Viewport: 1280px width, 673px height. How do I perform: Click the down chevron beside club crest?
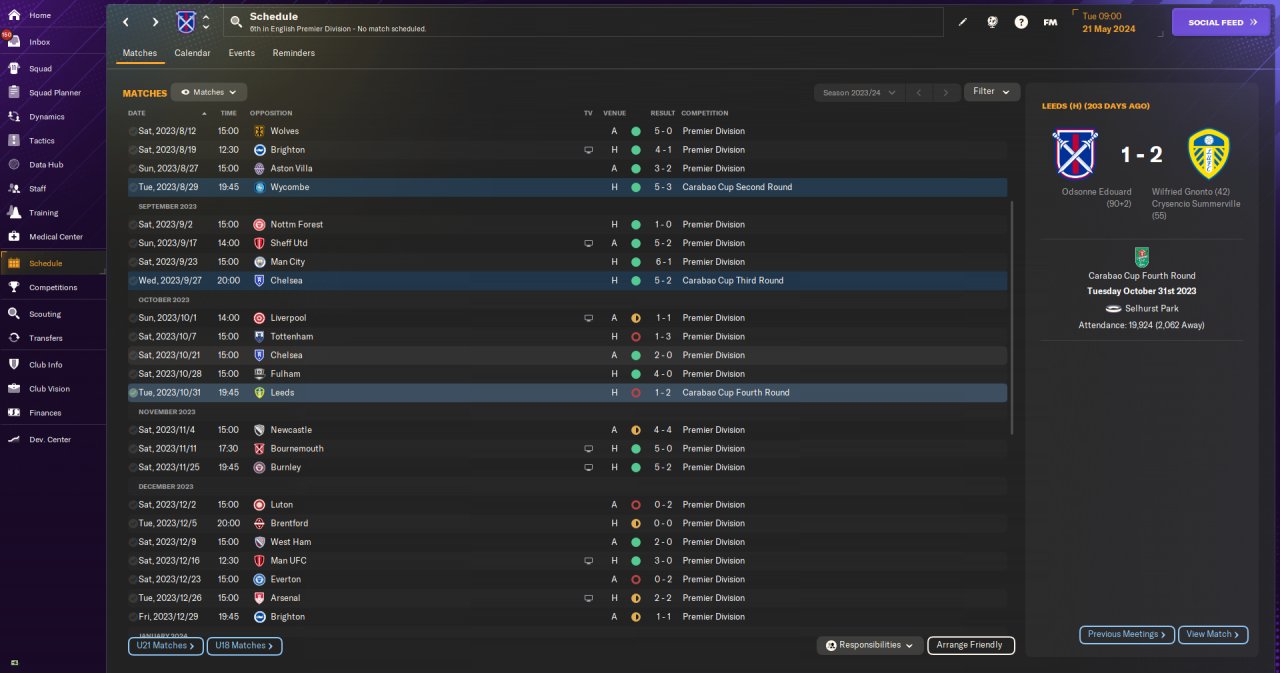pos(206,27)
